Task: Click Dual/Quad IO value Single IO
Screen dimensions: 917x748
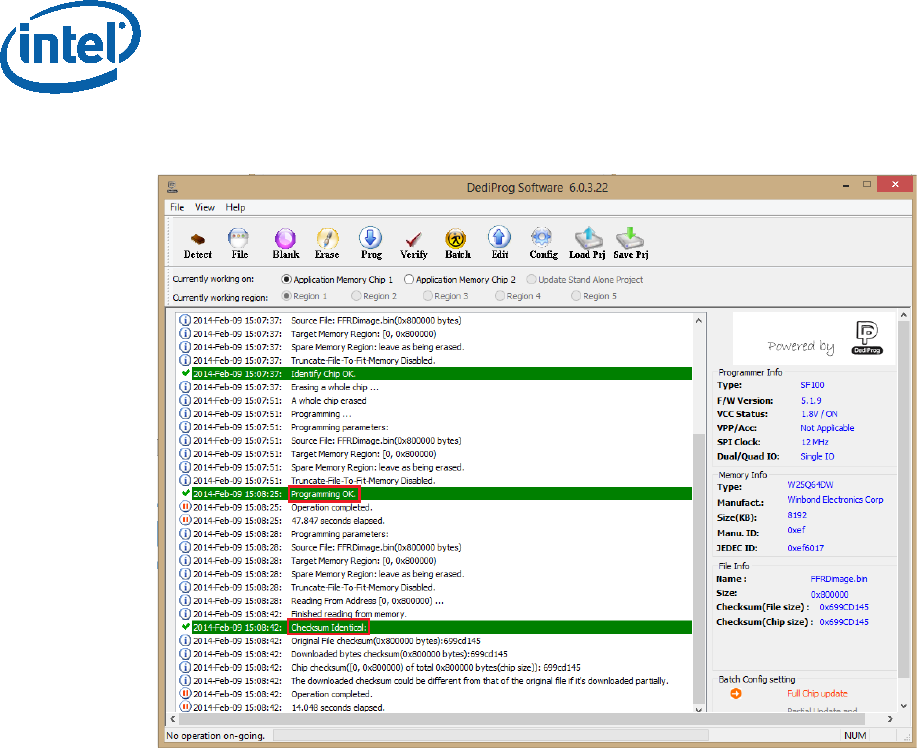Action: pos(817,456)
